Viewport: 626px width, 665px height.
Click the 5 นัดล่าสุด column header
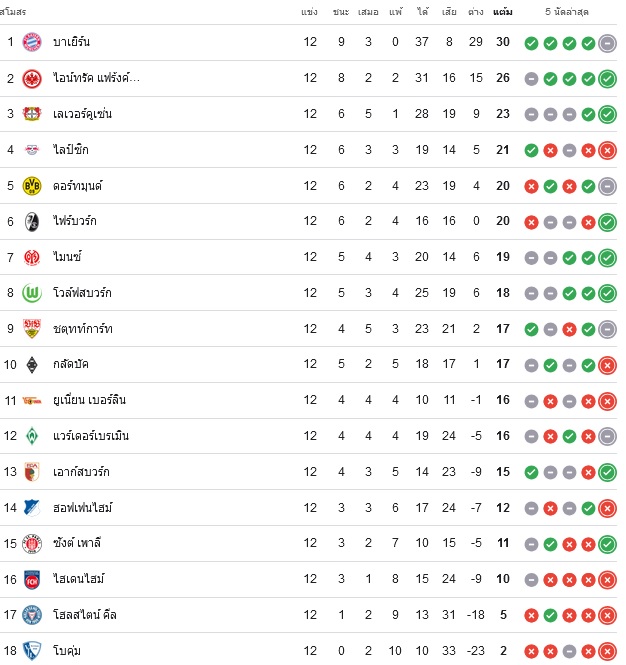[x=567, y=12]
